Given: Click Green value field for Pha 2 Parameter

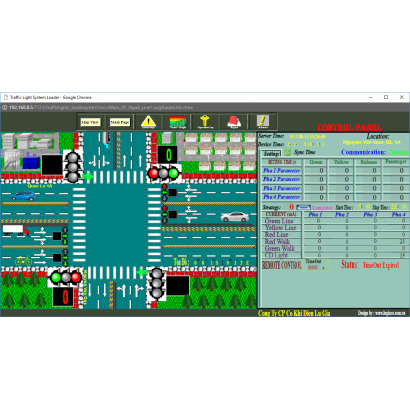Looking at the screenshot, I should click(x=316, y=179).
